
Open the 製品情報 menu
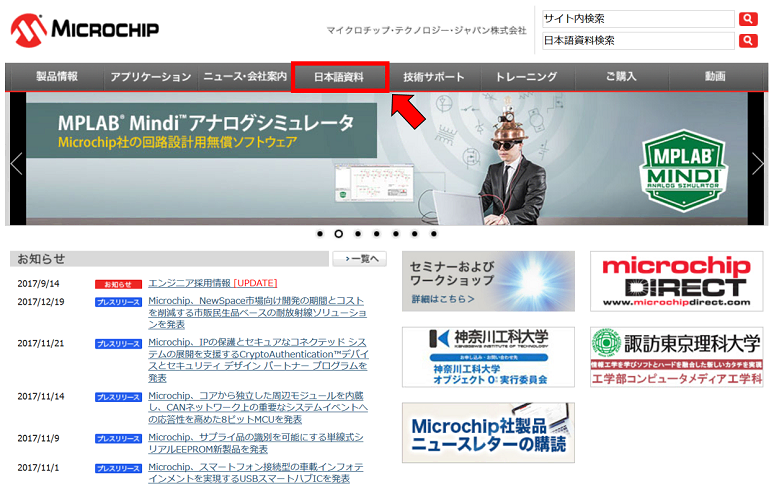pos(57,76)
